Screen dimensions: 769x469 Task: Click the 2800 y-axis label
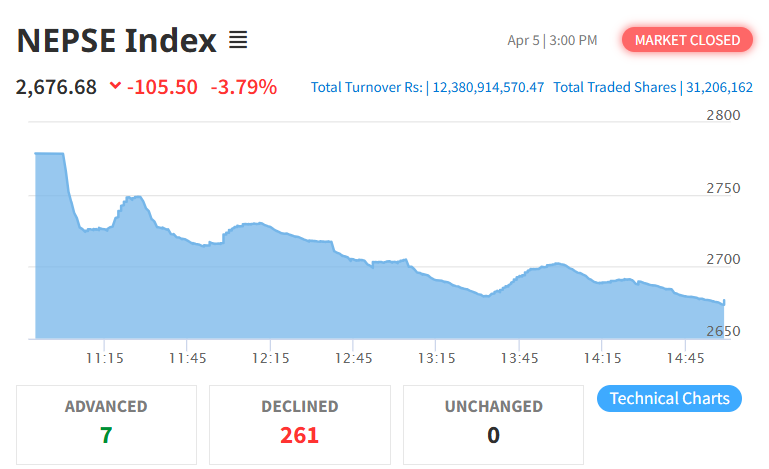[722, 116]
